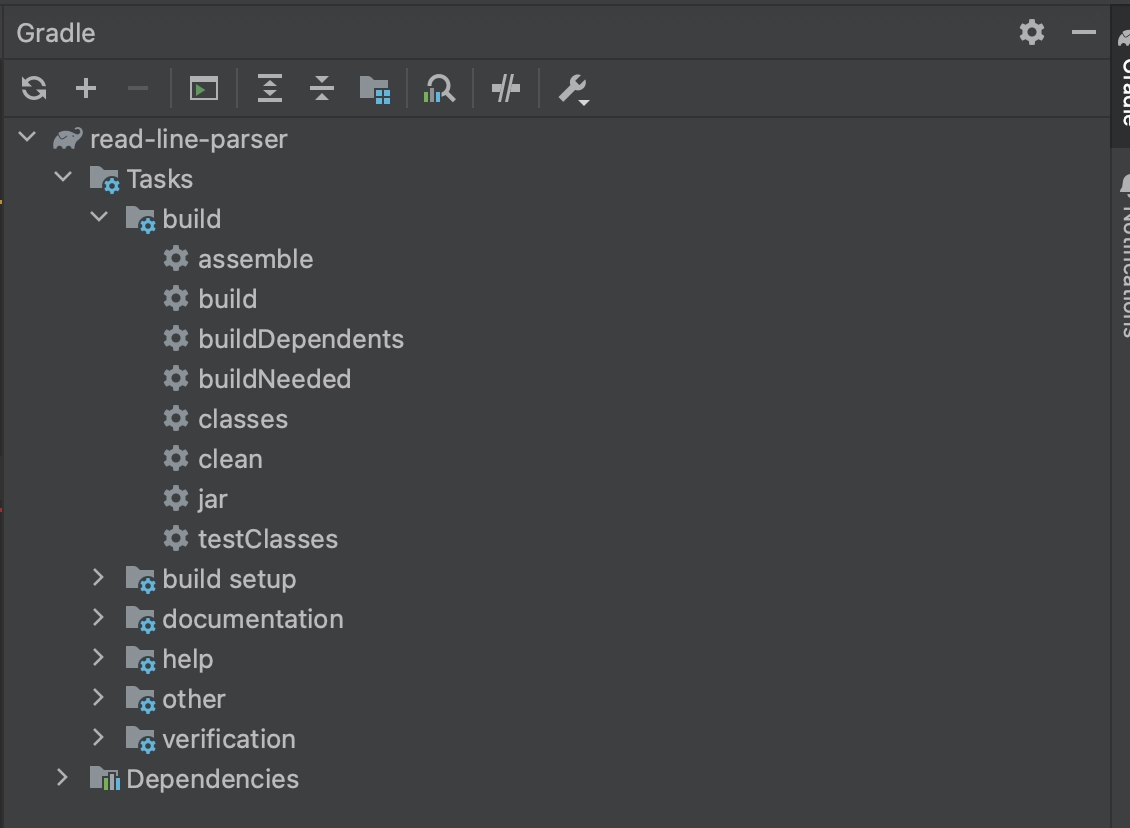Screen dimensions: 1130x828
Task: Open Build Tool Settings wrench dropdown
Action: tap(573, 89)
